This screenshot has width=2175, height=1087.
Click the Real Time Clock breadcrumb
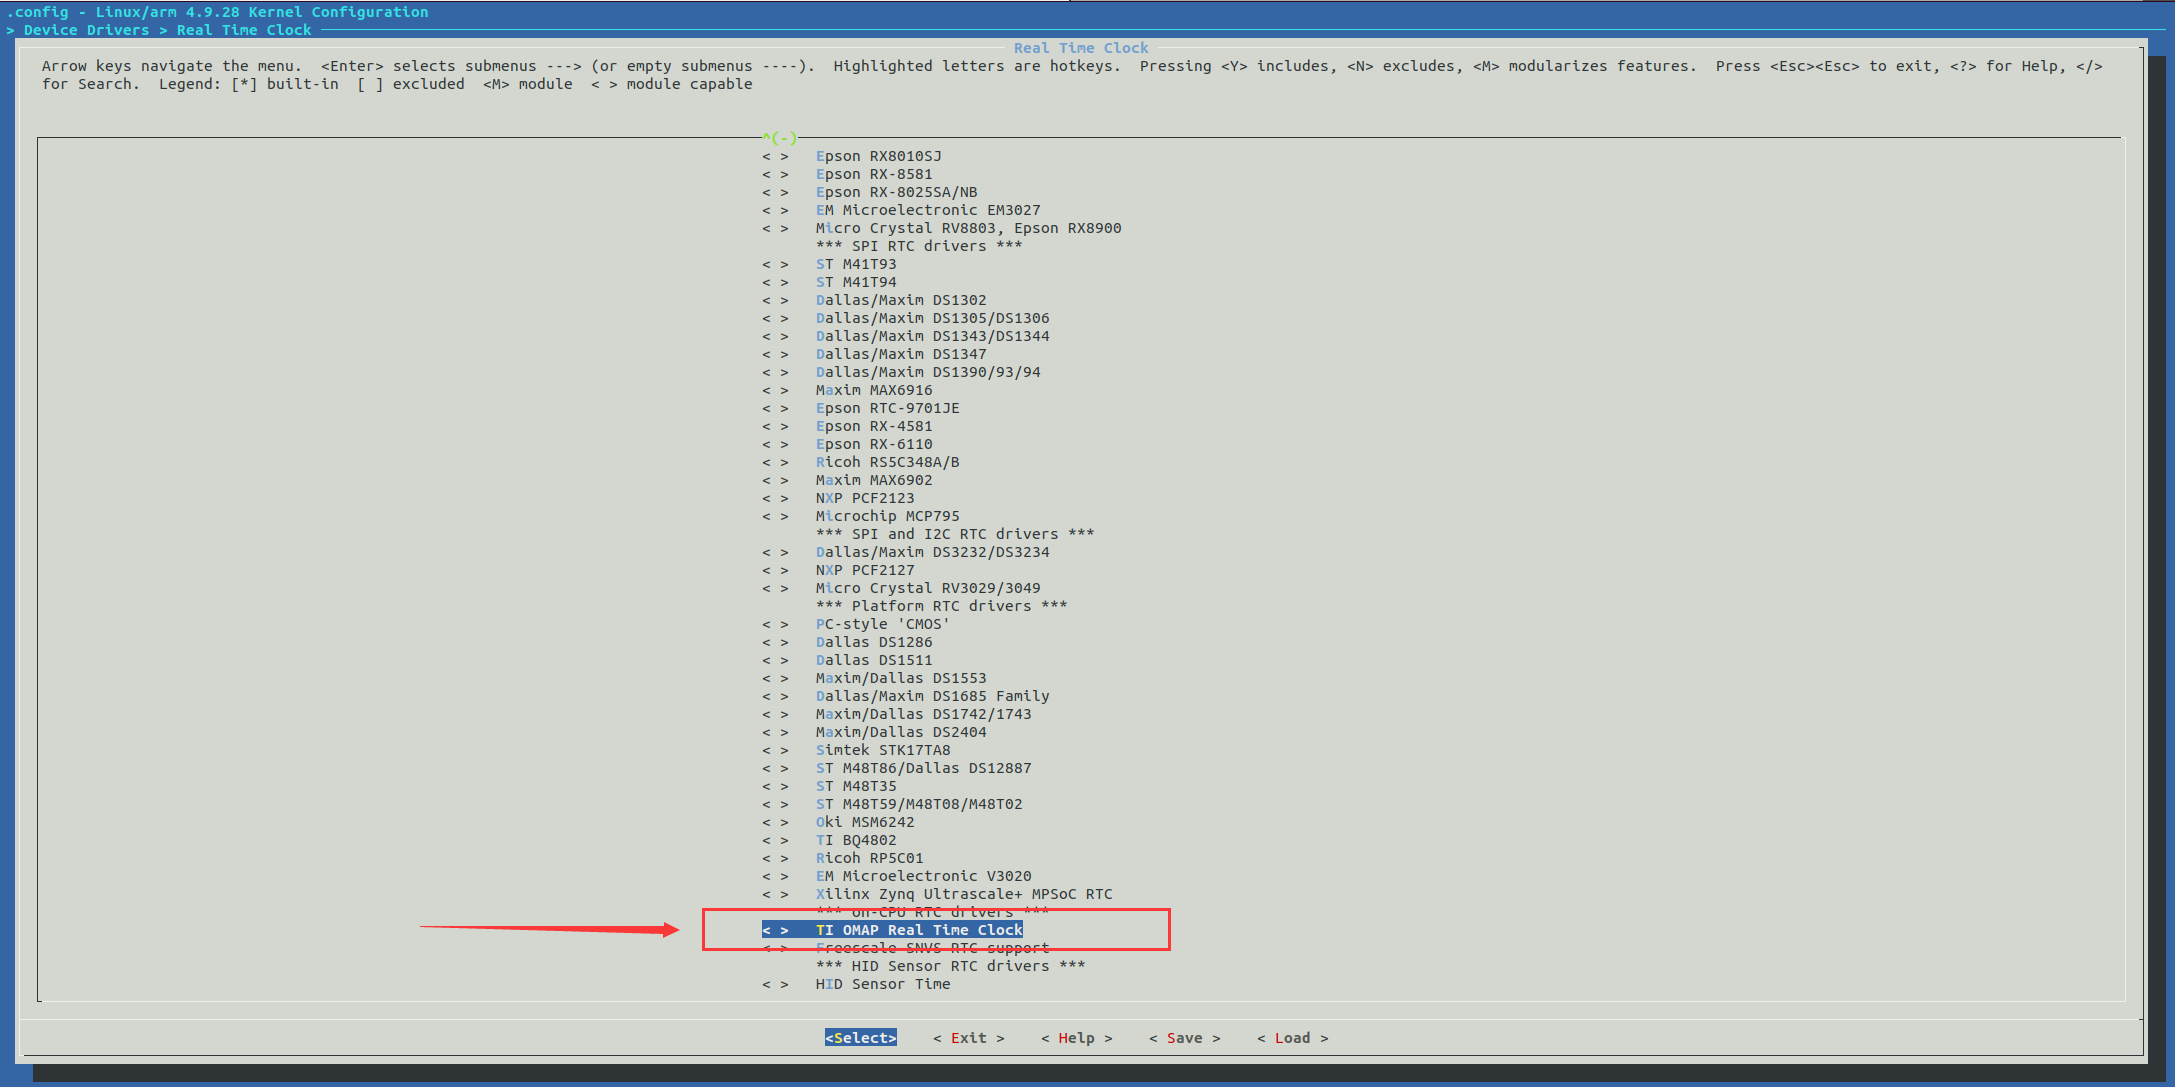pos(244,30)
